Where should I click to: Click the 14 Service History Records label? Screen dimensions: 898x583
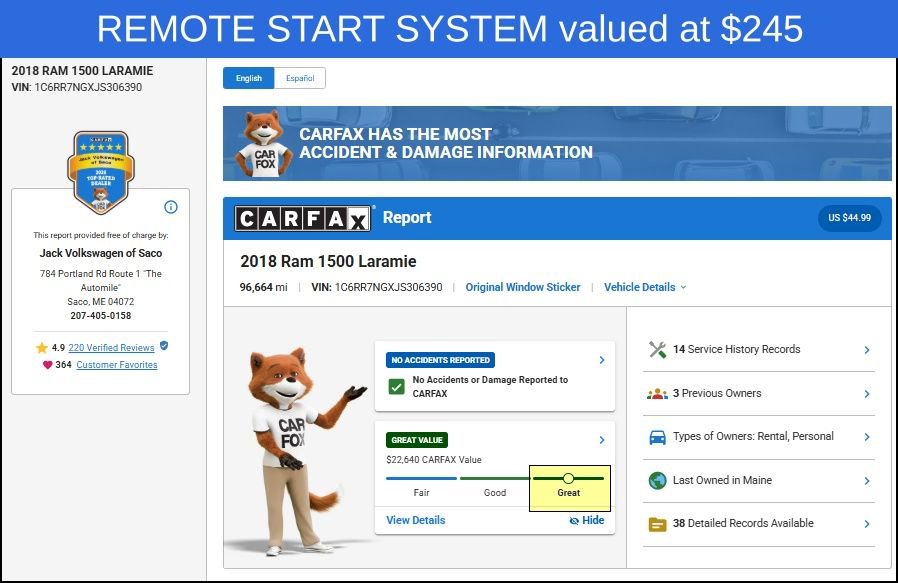736,349
